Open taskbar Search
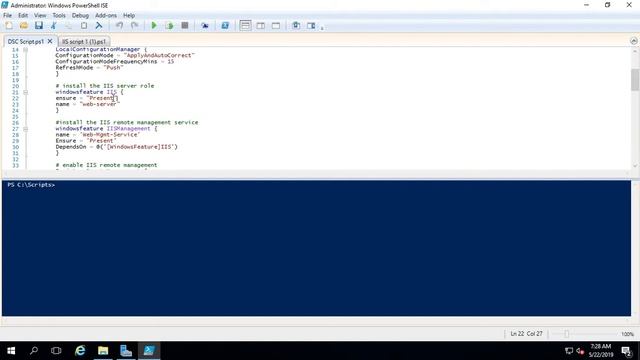The height and width of the screenshot is (360, 640). (x=34, y=351)
